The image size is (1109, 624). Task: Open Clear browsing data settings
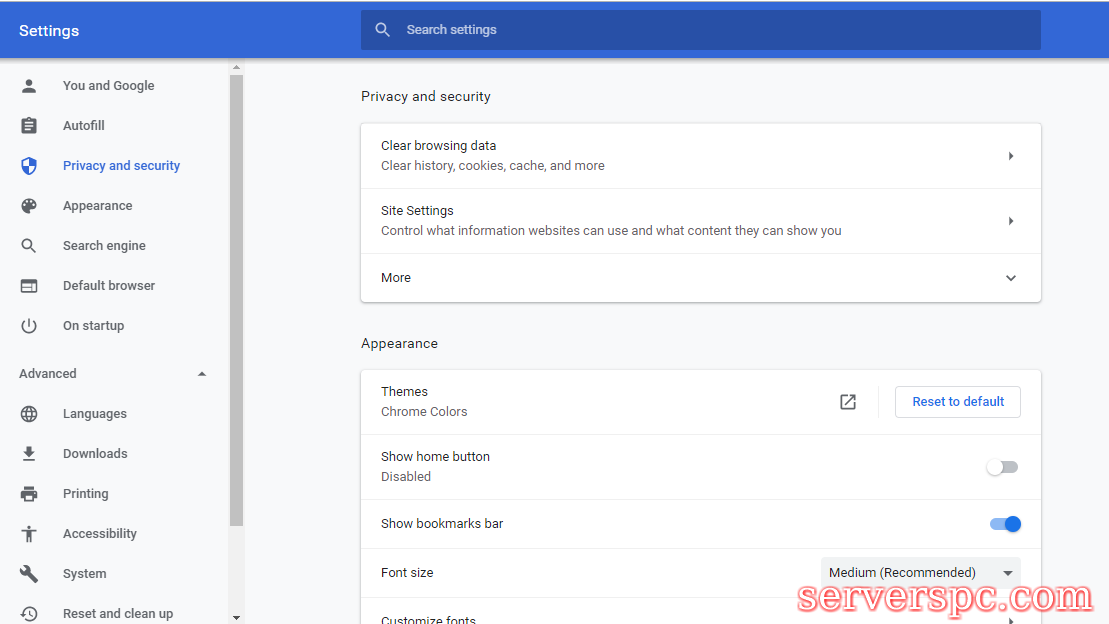tap(700, 156)
